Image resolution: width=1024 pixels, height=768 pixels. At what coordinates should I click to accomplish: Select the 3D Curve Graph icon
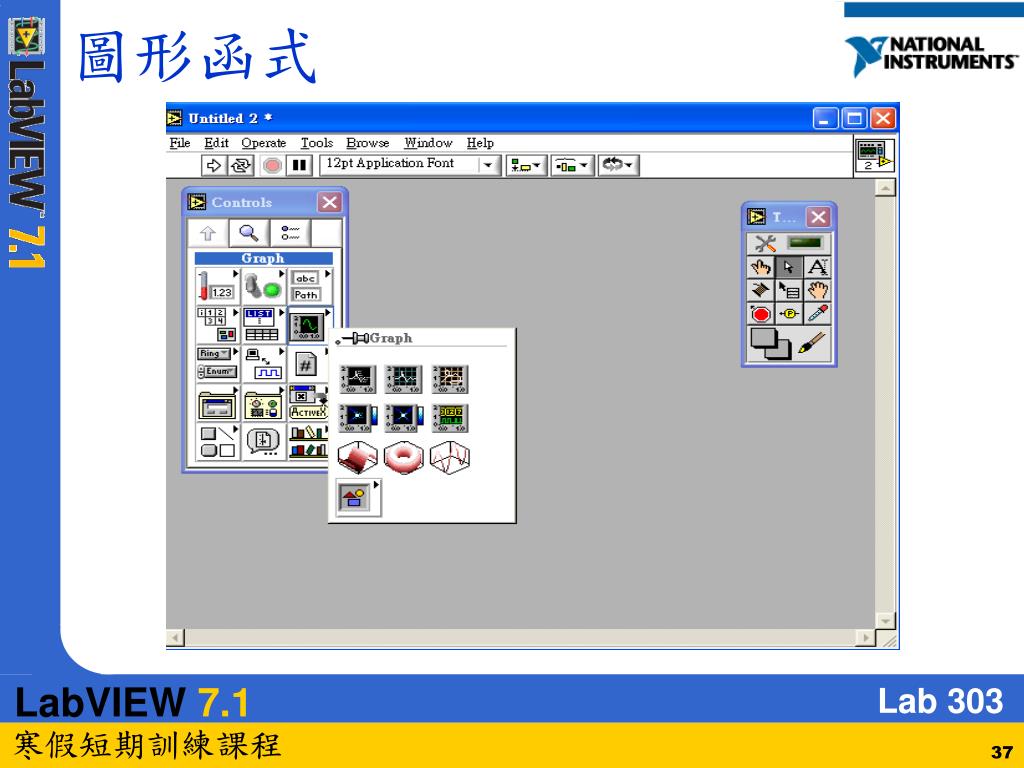[x=450, y=457]
